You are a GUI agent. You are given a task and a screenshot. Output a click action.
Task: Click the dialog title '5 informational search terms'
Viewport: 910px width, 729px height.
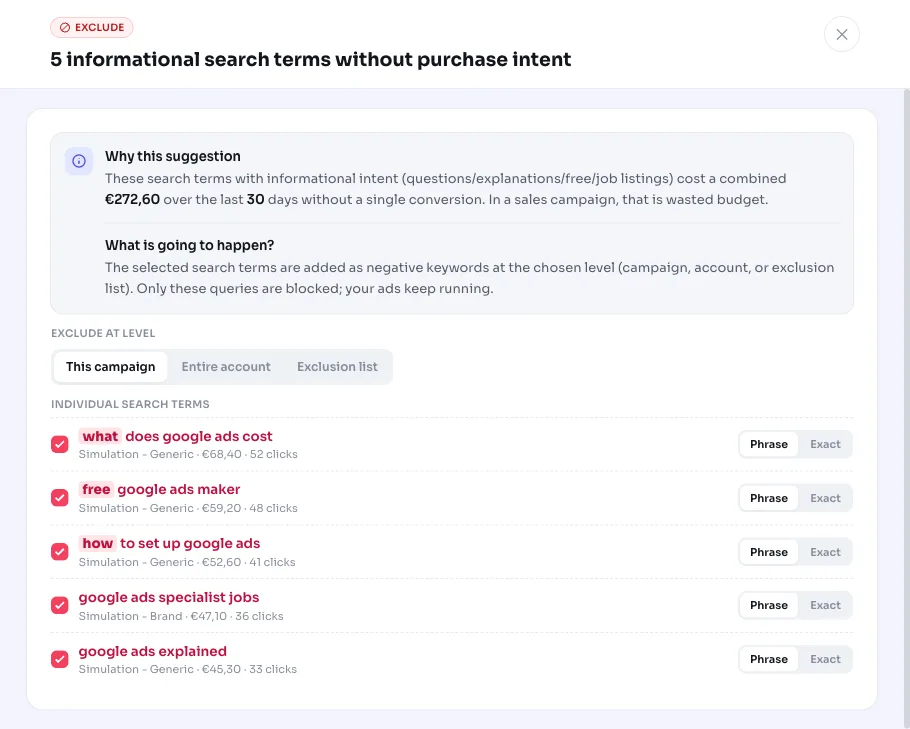(x=310, y=59)
